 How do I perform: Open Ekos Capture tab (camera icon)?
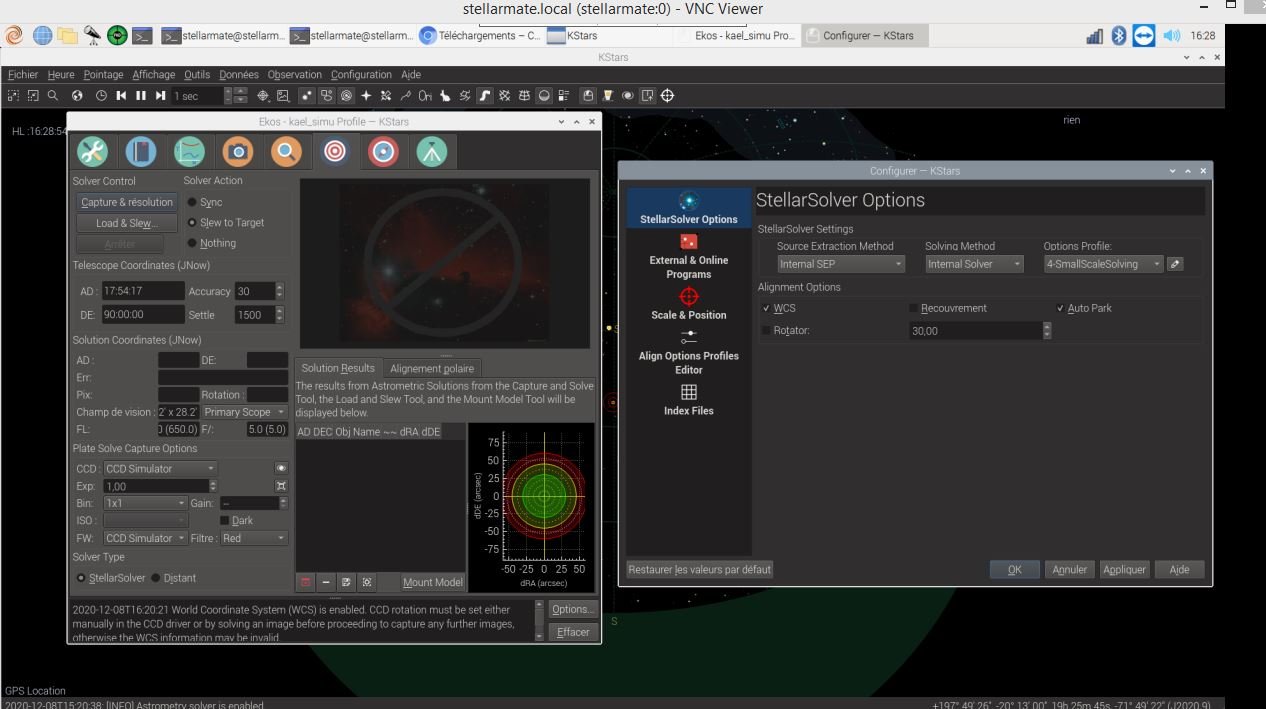point(238,152)
